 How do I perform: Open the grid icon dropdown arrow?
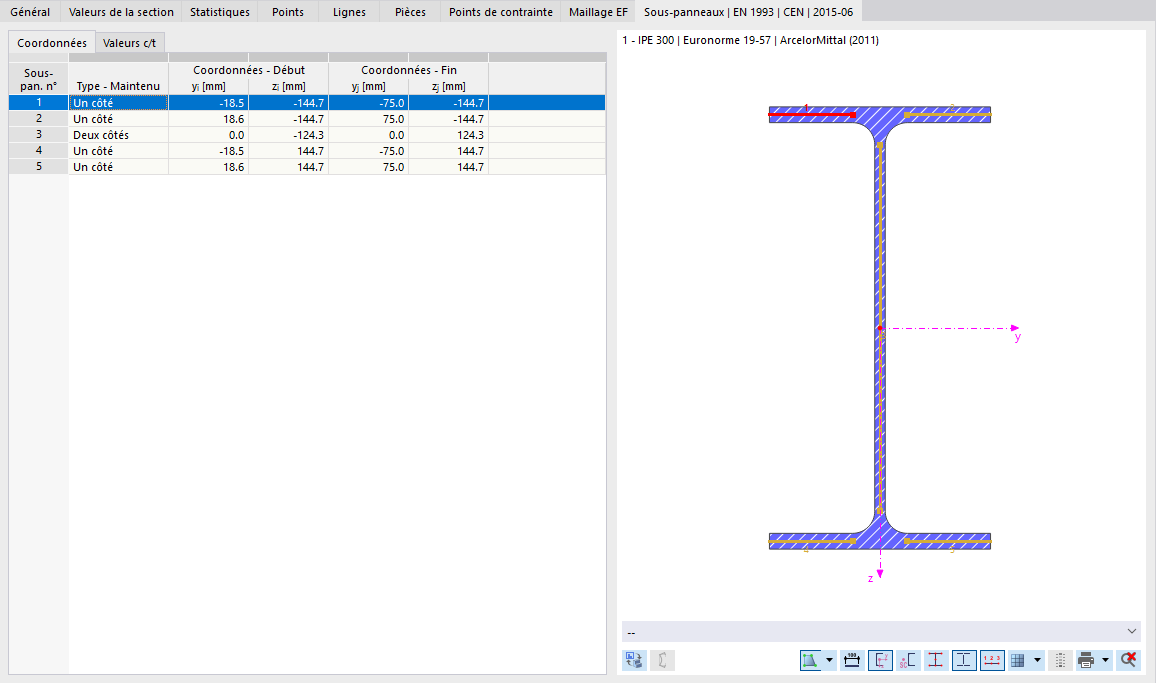tap(1037, 660)
